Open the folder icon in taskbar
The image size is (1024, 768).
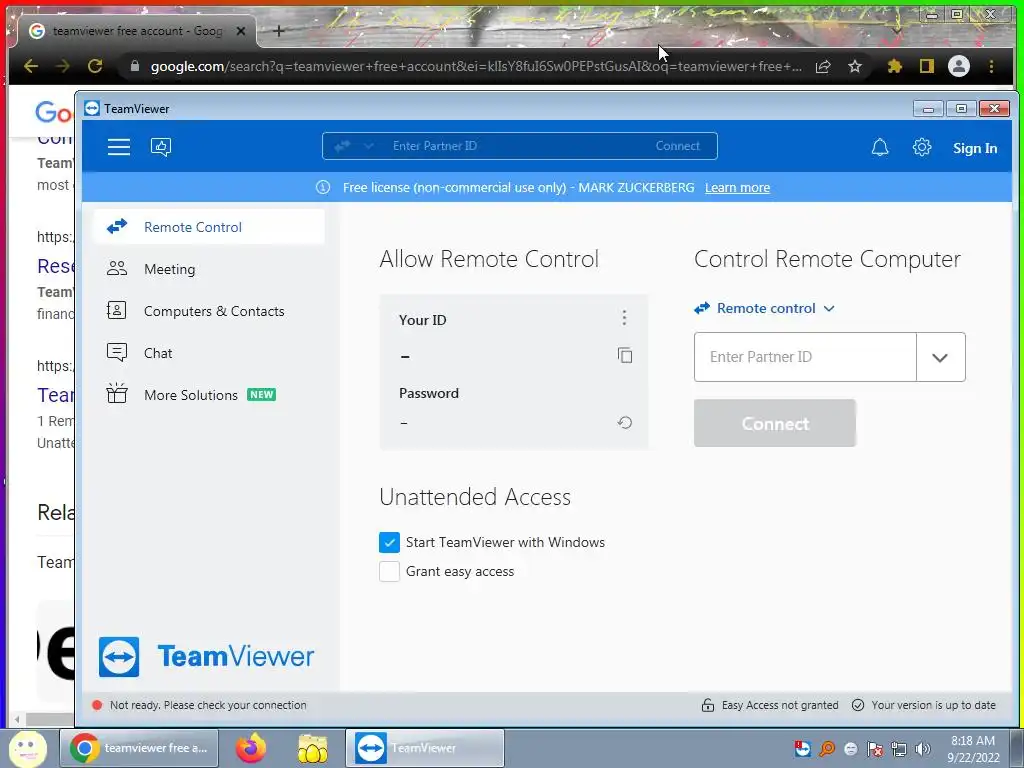(313, 748)
